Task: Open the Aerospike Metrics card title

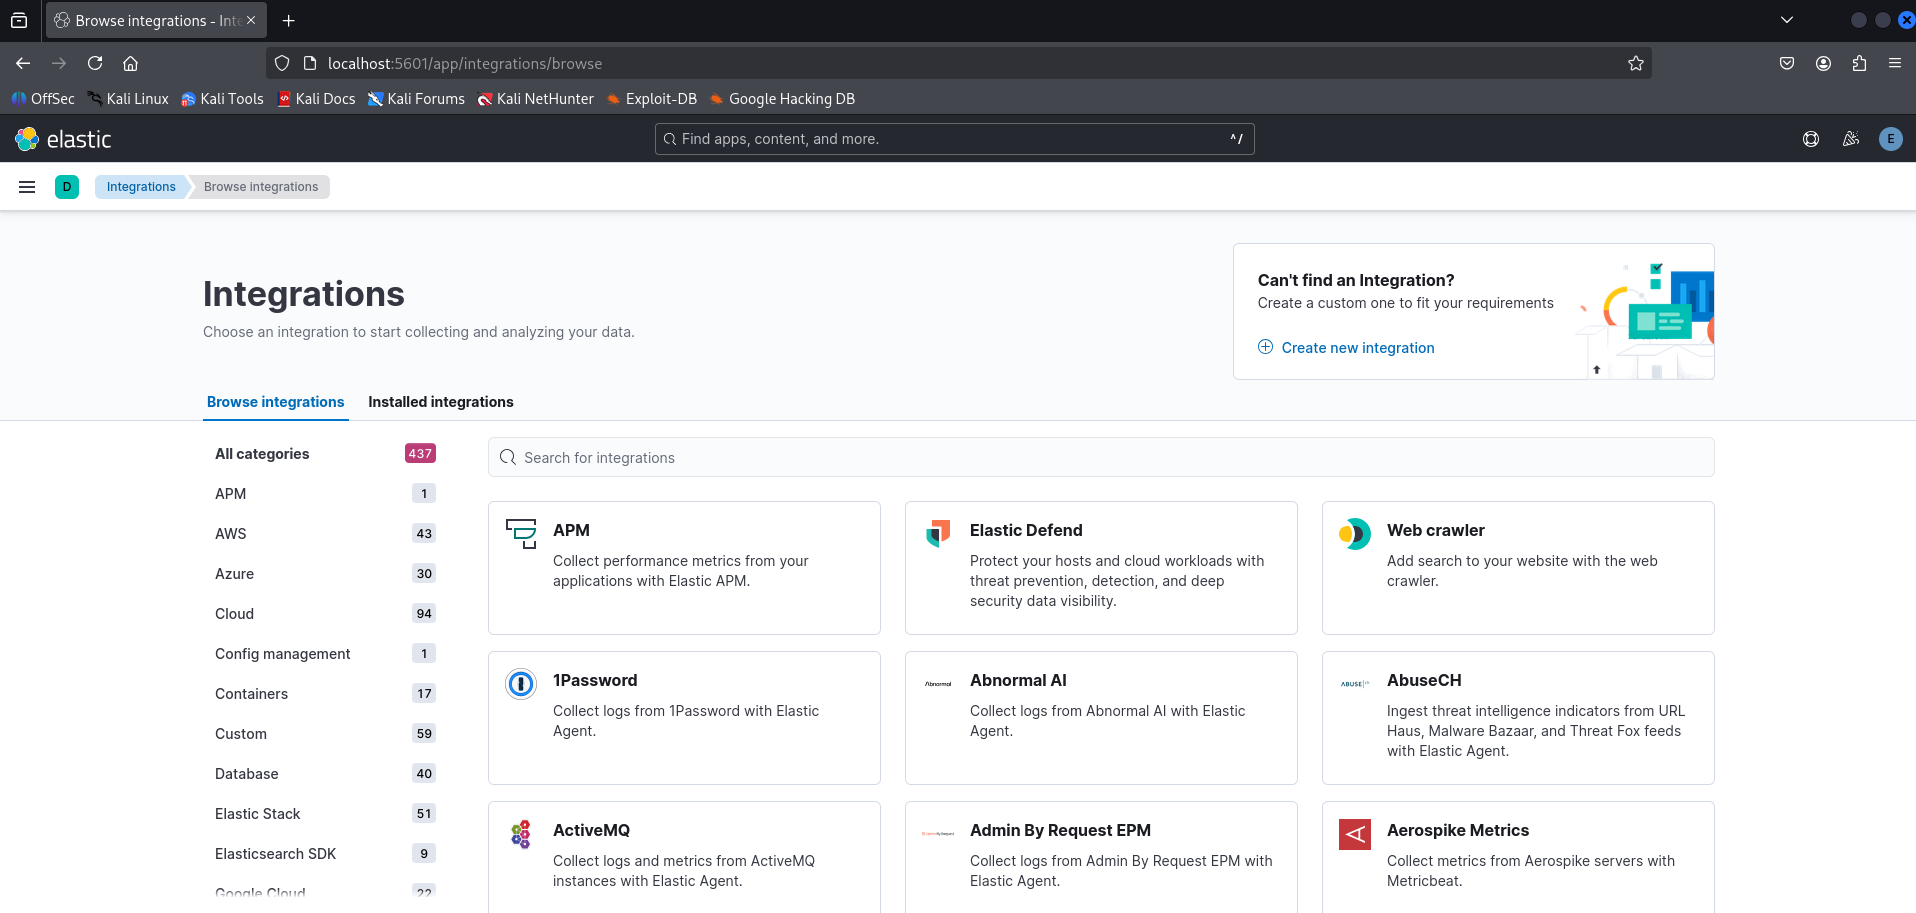Action: coord(1458,830)
